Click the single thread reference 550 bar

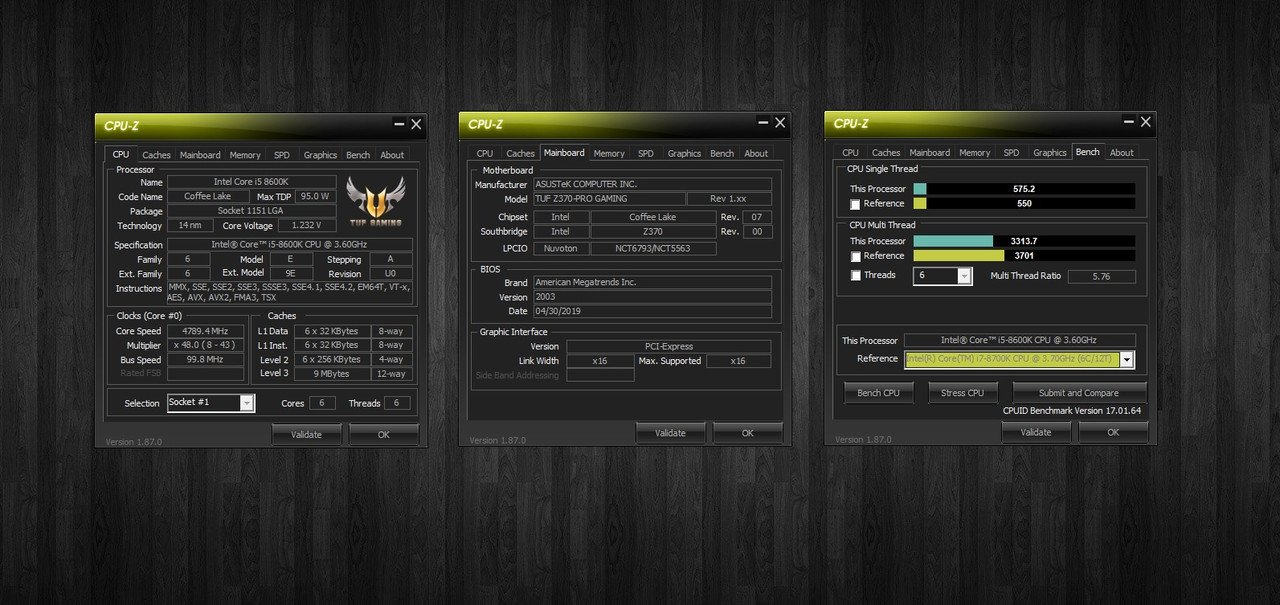coord(1024,203)
